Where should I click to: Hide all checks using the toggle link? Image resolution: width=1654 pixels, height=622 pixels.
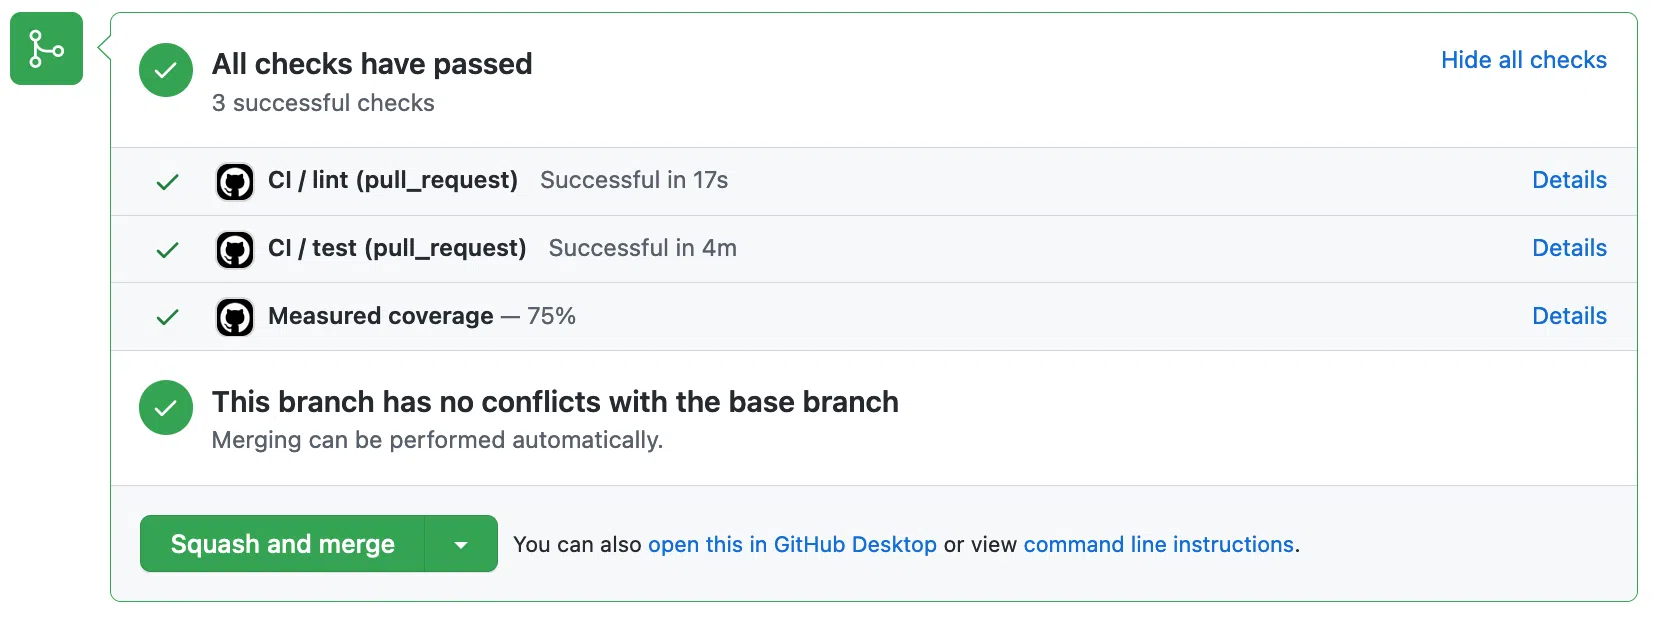[x=1523, y=60]
